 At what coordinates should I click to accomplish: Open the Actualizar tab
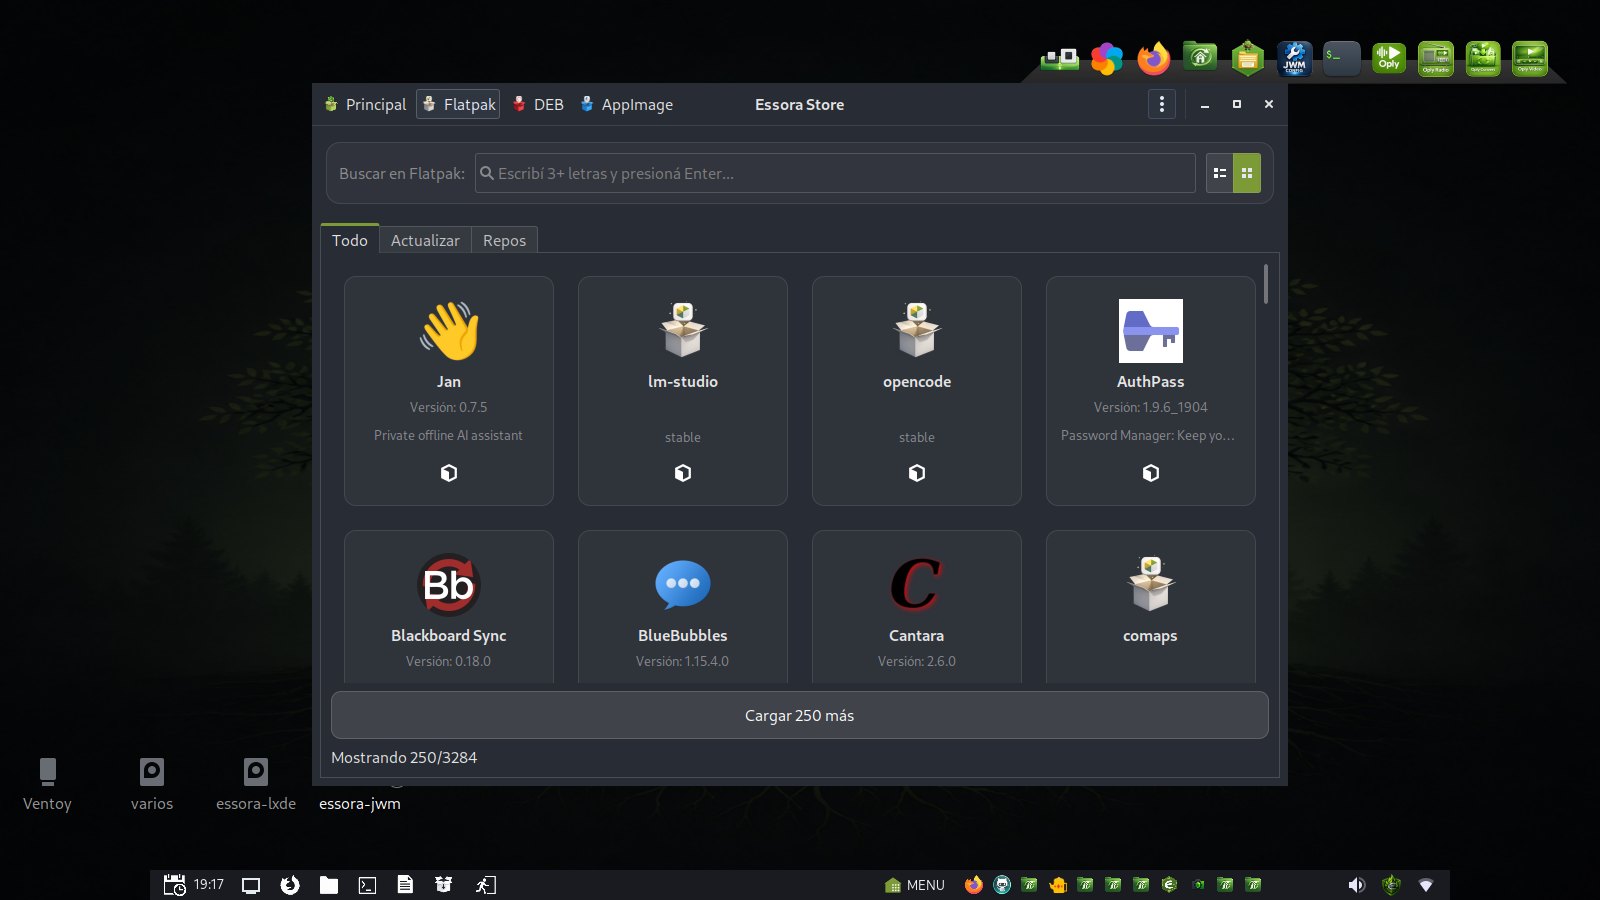[x=425, y=240]
